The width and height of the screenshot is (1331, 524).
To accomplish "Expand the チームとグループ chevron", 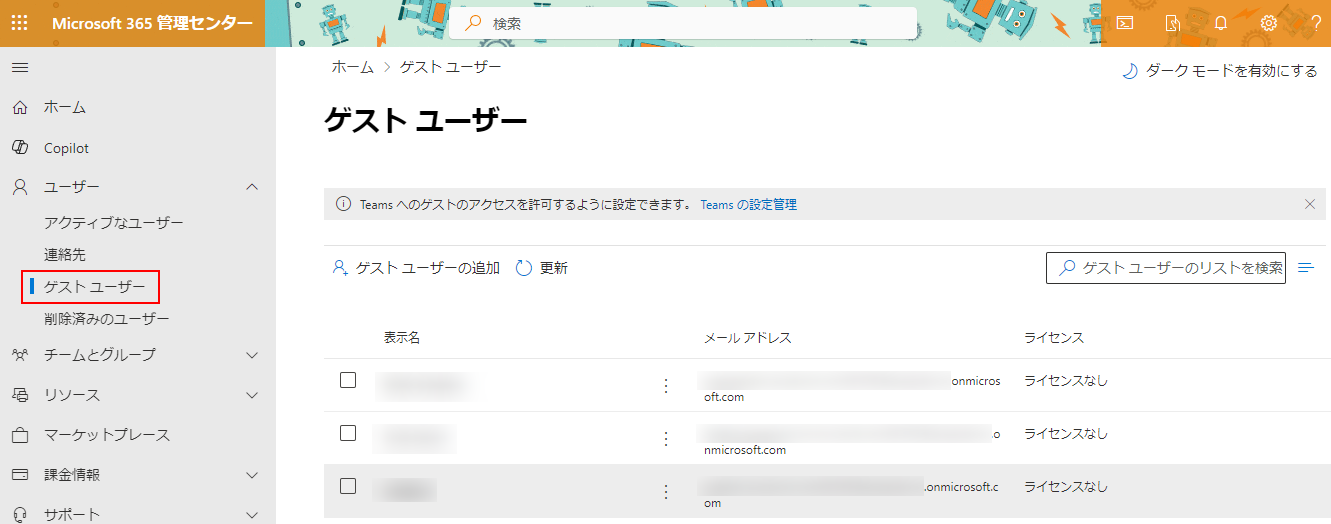I will point(252,355).
